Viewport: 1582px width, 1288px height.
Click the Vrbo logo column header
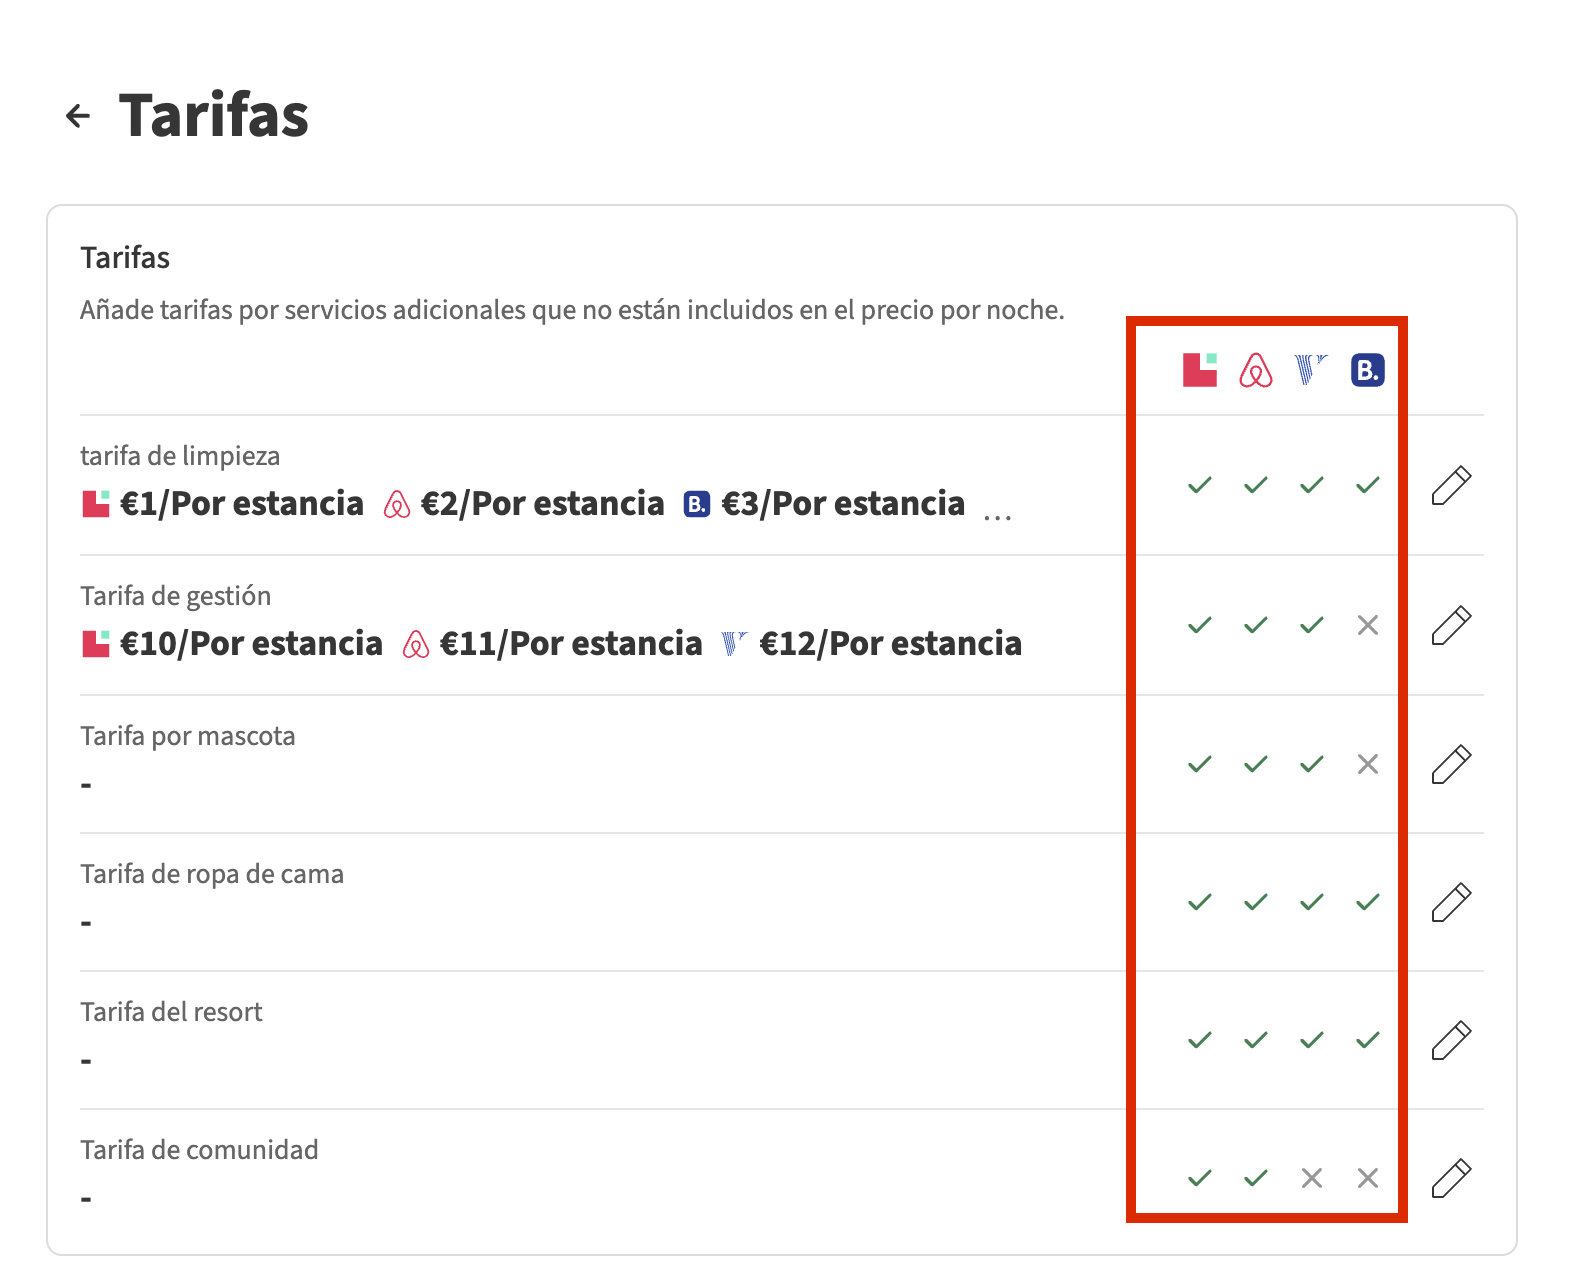1311,370
